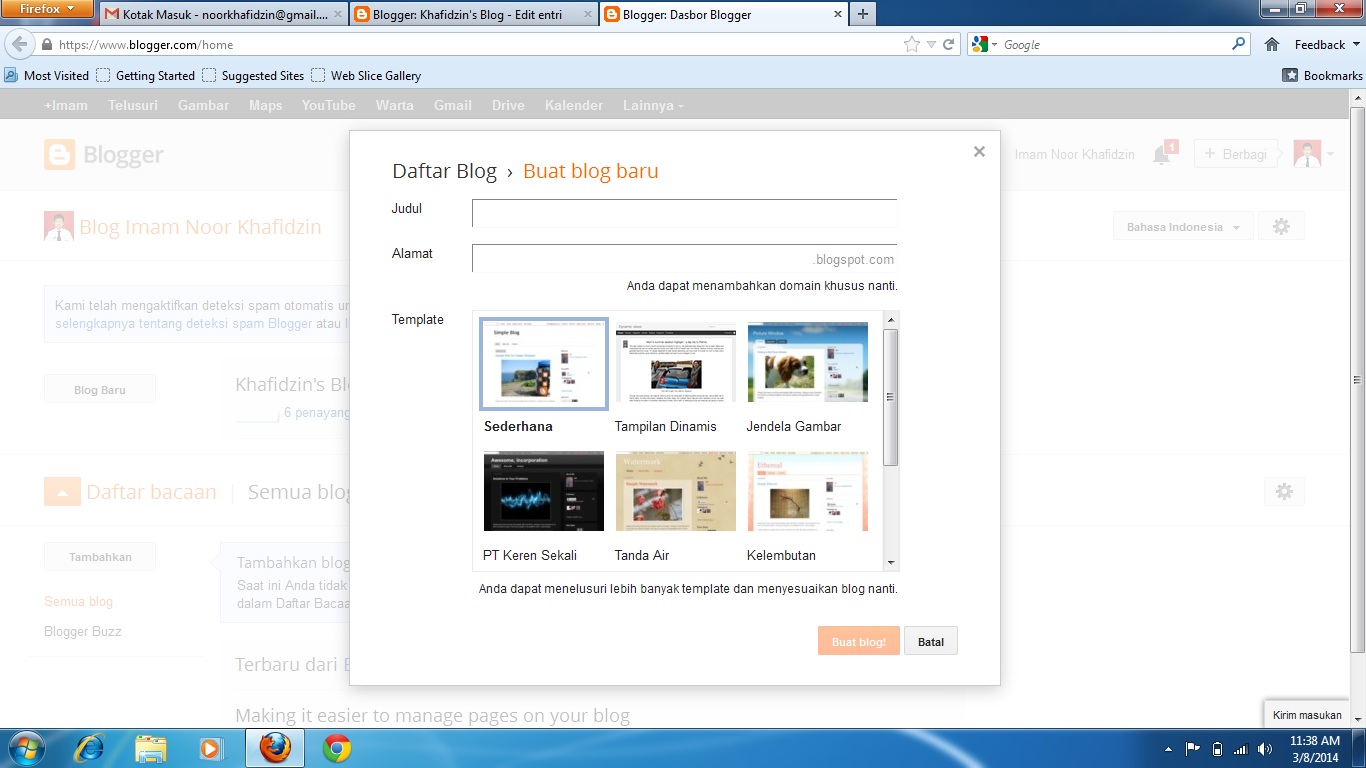1366x768 pixels.
Task: Close the new blog dialog with X
Action: point(979,152)
